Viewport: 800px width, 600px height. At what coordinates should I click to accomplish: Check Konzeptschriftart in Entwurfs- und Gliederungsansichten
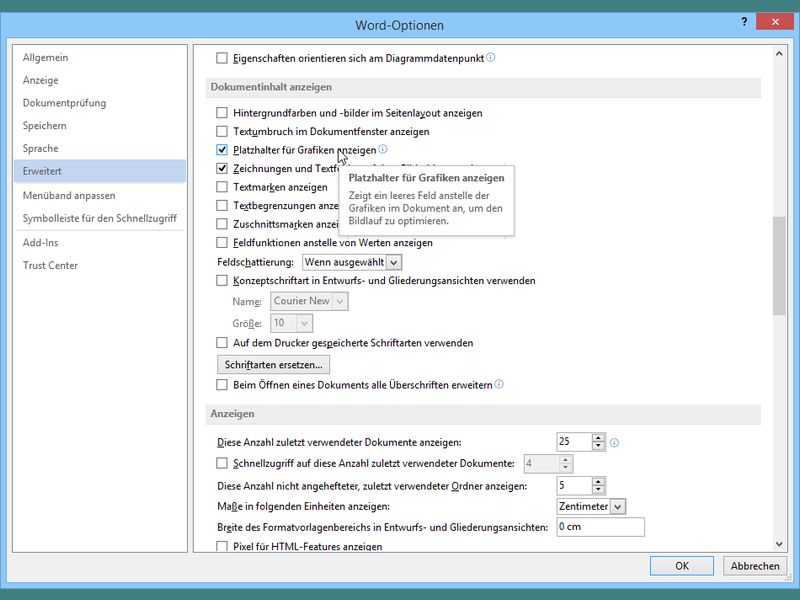221,281
